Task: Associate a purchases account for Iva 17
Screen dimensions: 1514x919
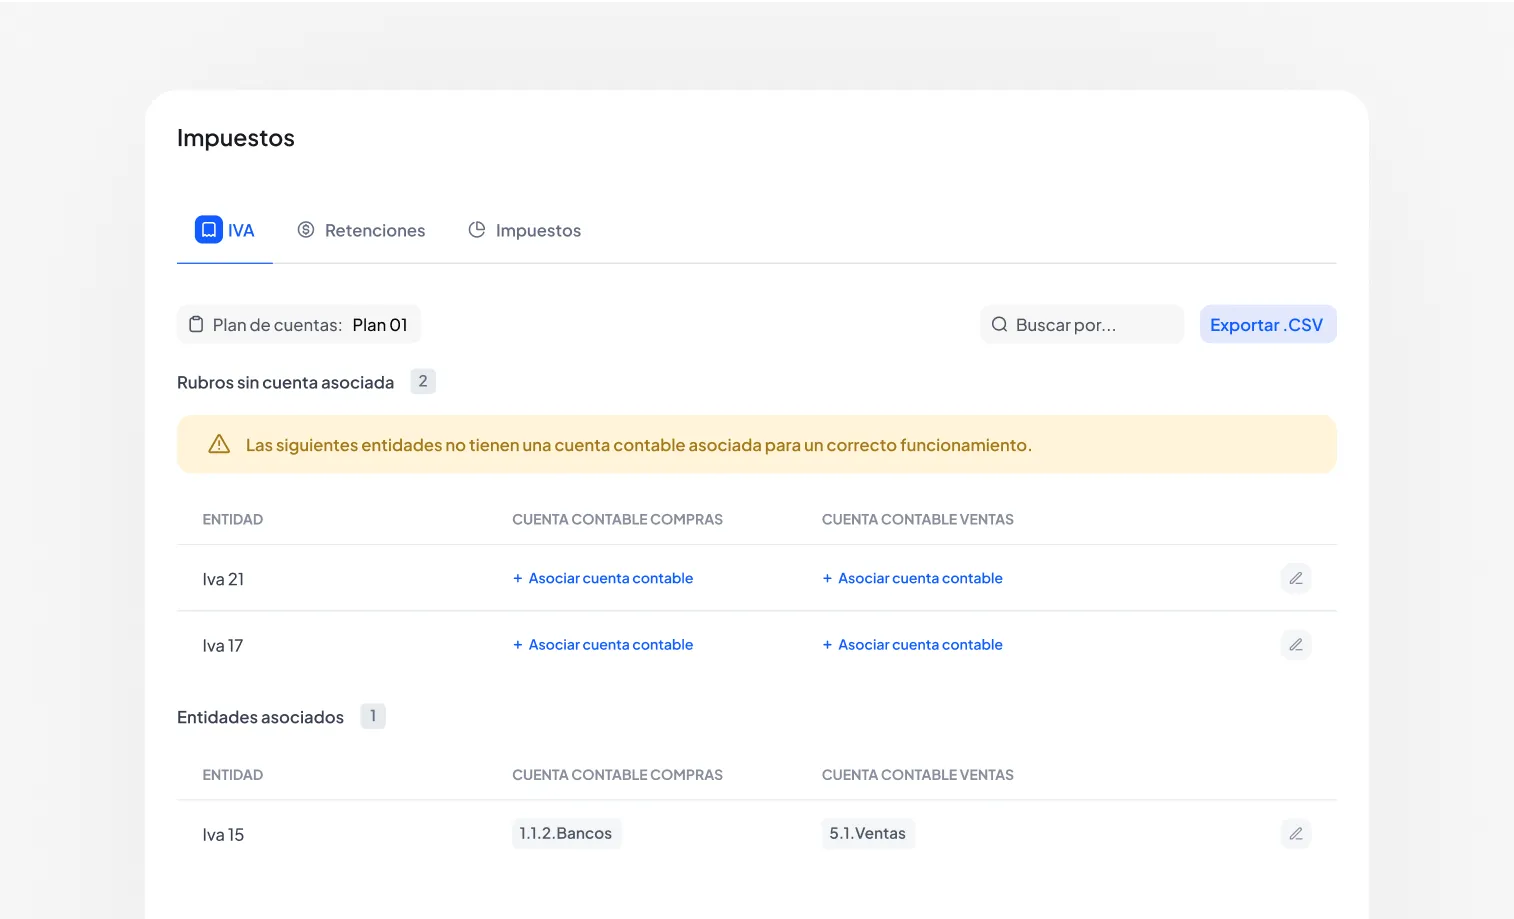Action: [x=603, y=645]
